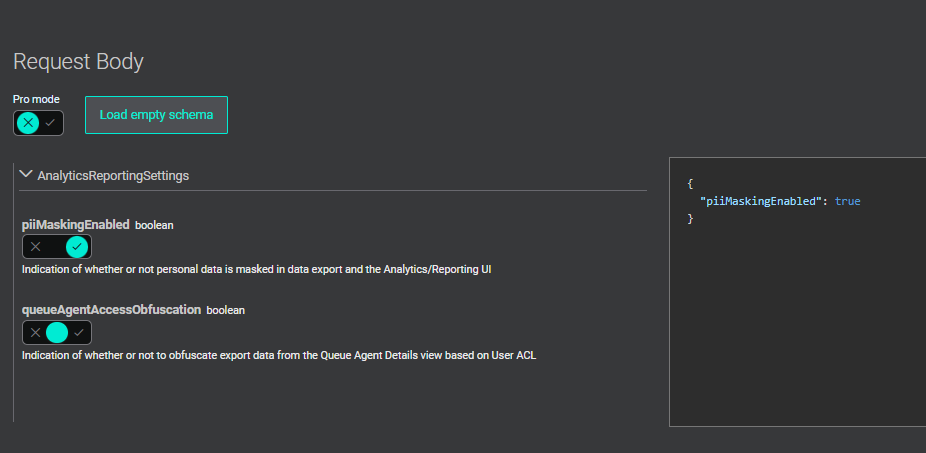Click the true value in JSON preview
Screen dimensions: 926x453
847,201
